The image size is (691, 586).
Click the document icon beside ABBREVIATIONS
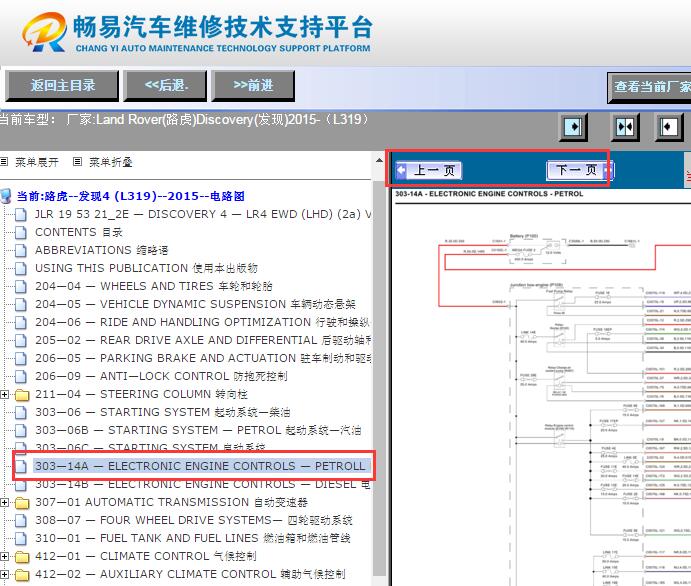(x=21, y=250)
